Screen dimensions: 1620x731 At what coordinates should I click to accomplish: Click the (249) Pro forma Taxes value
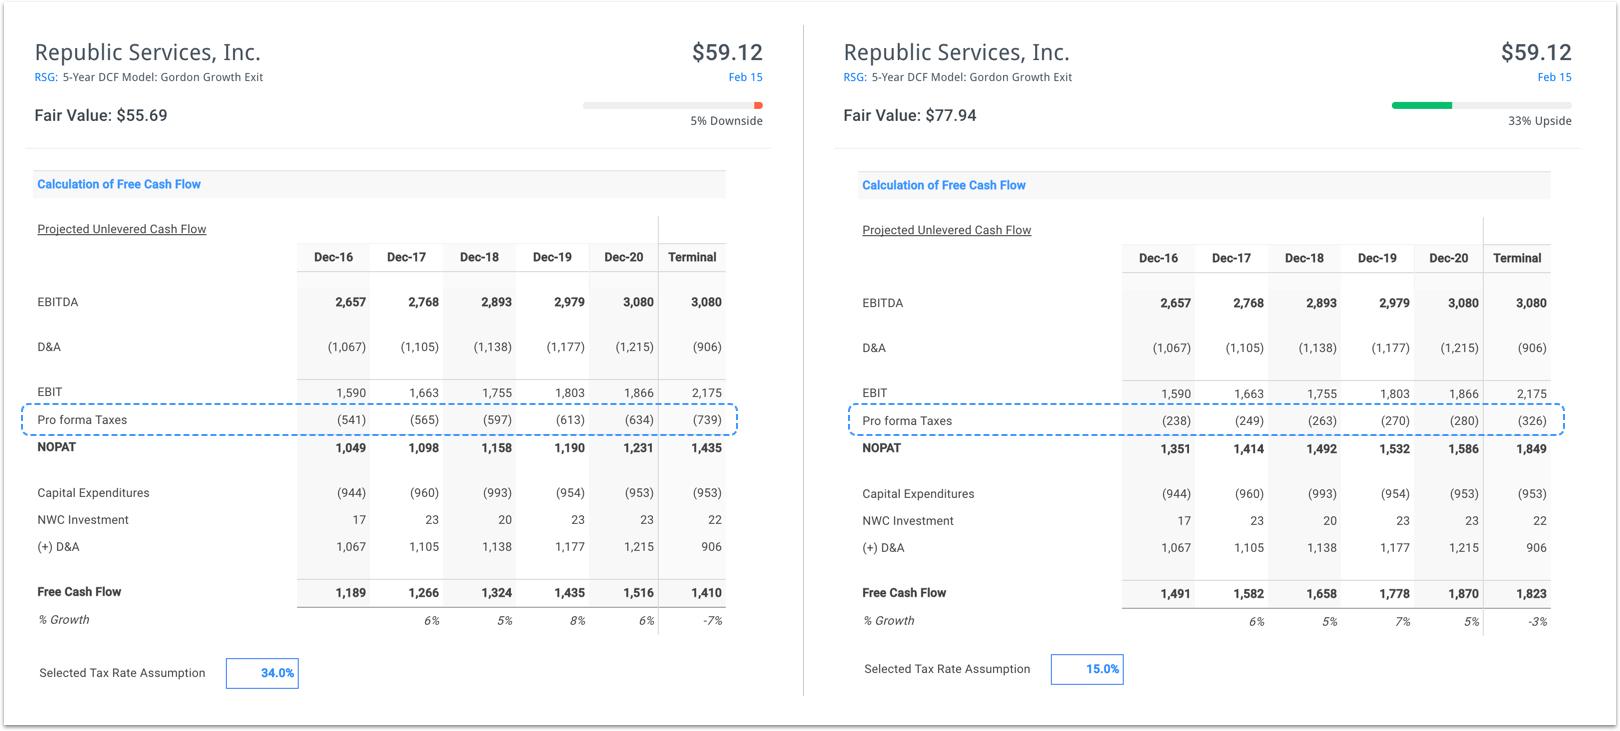(1249, 421)
